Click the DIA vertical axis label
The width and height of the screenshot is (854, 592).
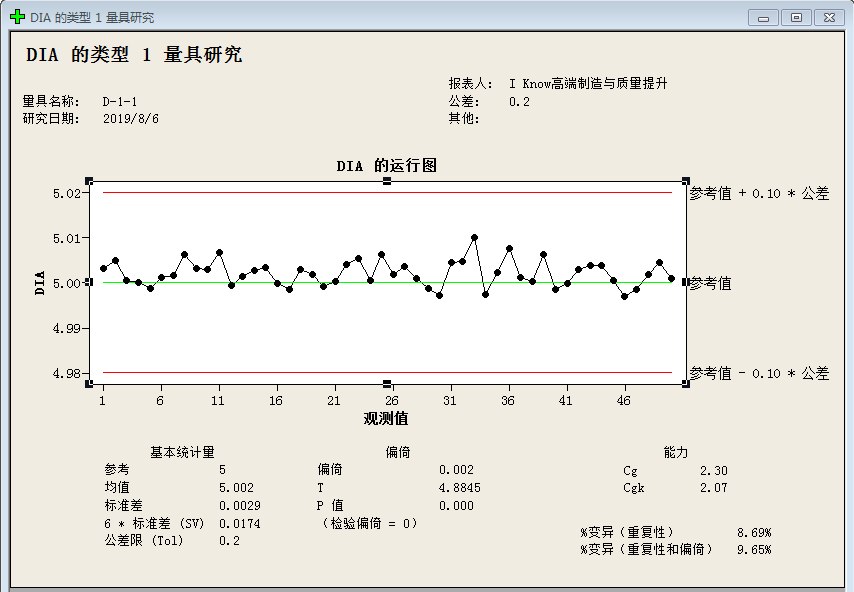[38, 283]
